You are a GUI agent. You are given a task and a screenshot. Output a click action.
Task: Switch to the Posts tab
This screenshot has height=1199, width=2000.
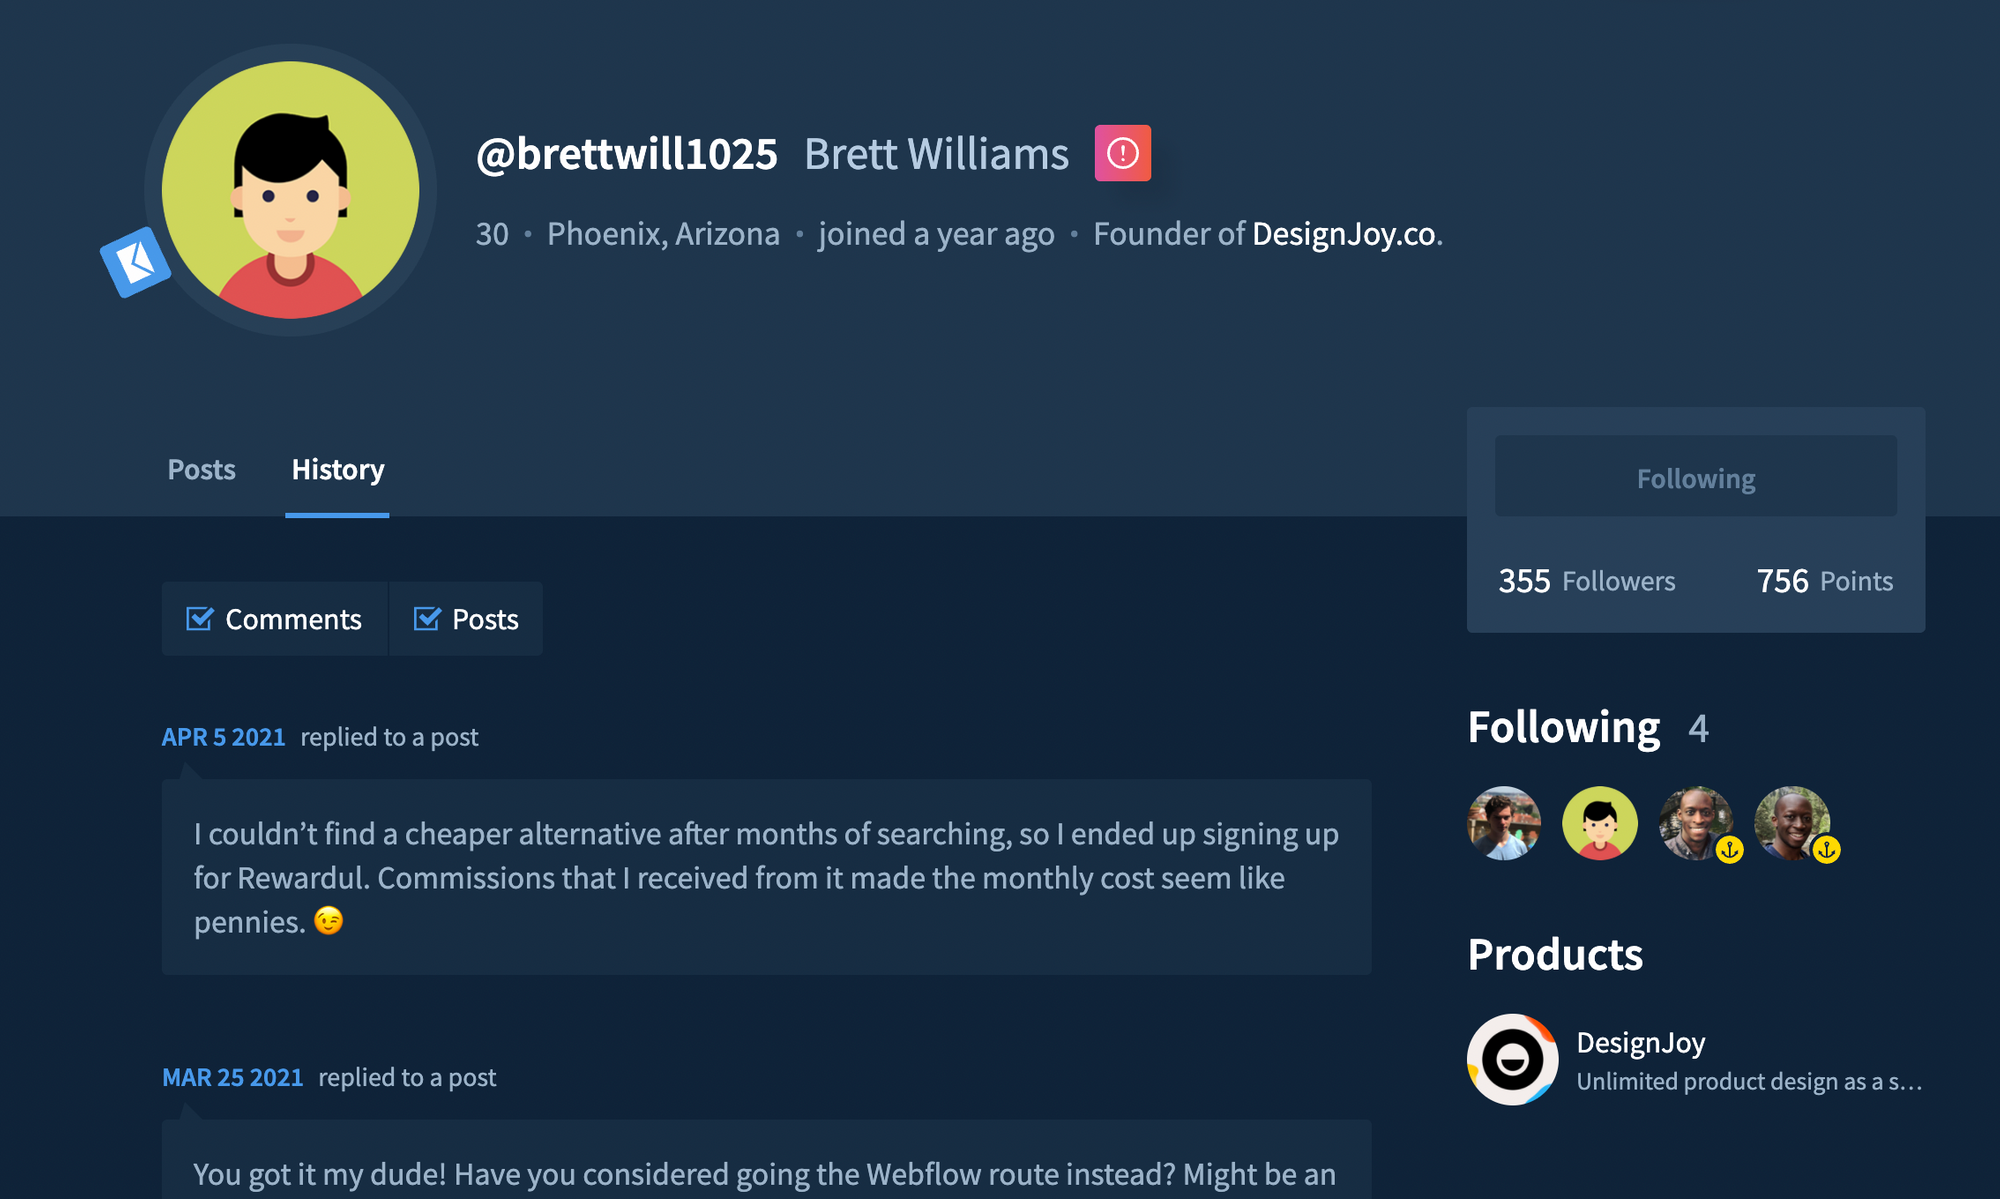(201, 470)
